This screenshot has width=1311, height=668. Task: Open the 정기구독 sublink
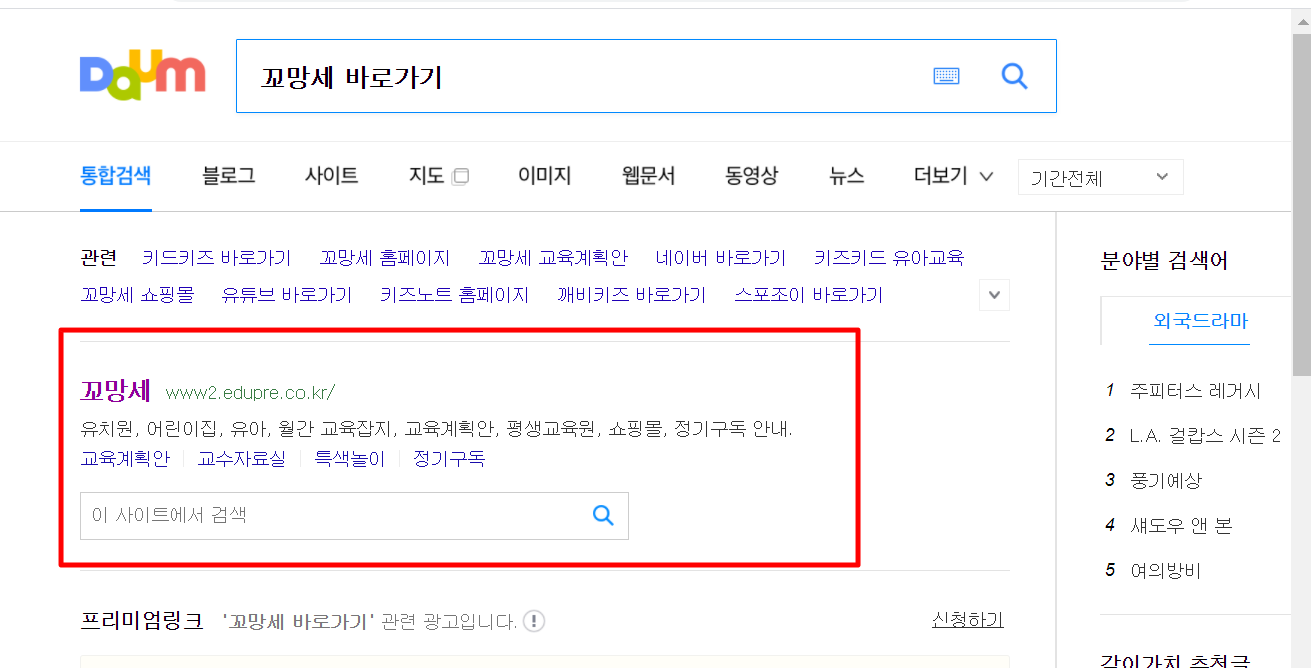(449, 459)
